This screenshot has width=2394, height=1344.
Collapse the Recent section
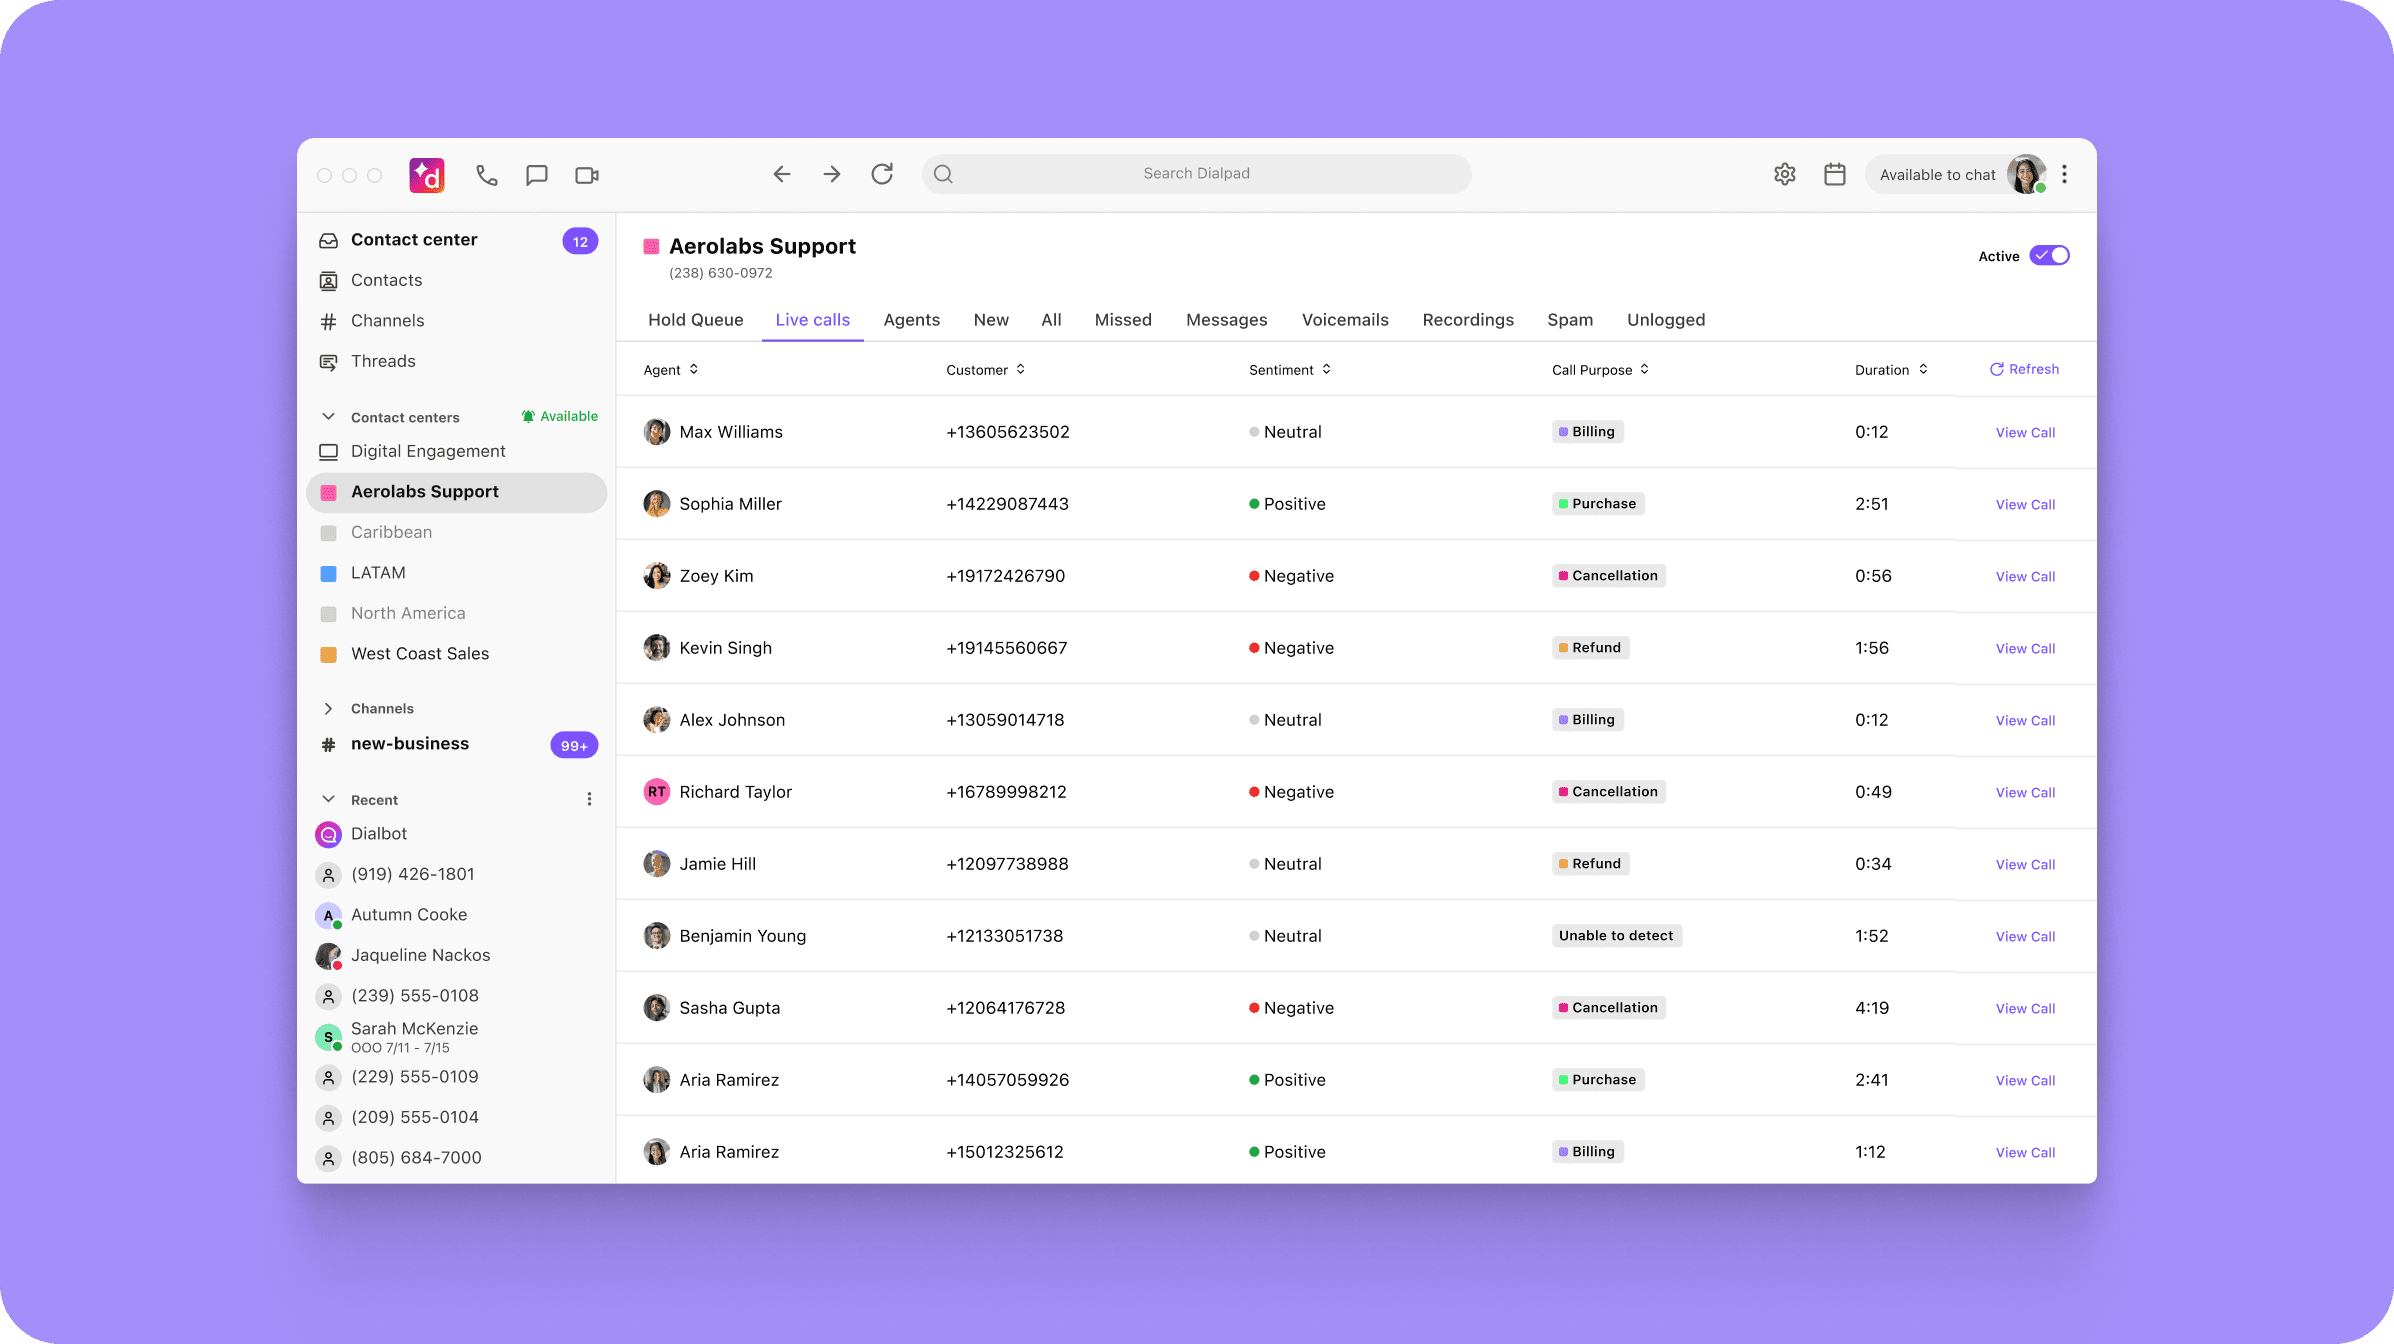click(328, 799)
